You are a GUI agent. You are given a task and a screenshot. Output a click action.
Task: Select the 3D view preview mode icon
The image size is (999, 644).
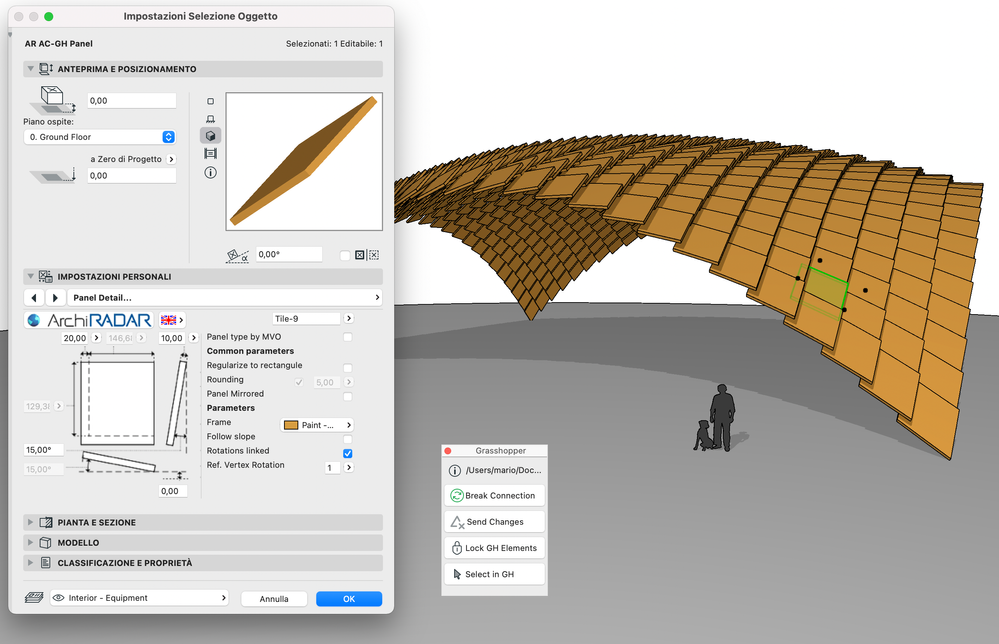click(211, 136)
